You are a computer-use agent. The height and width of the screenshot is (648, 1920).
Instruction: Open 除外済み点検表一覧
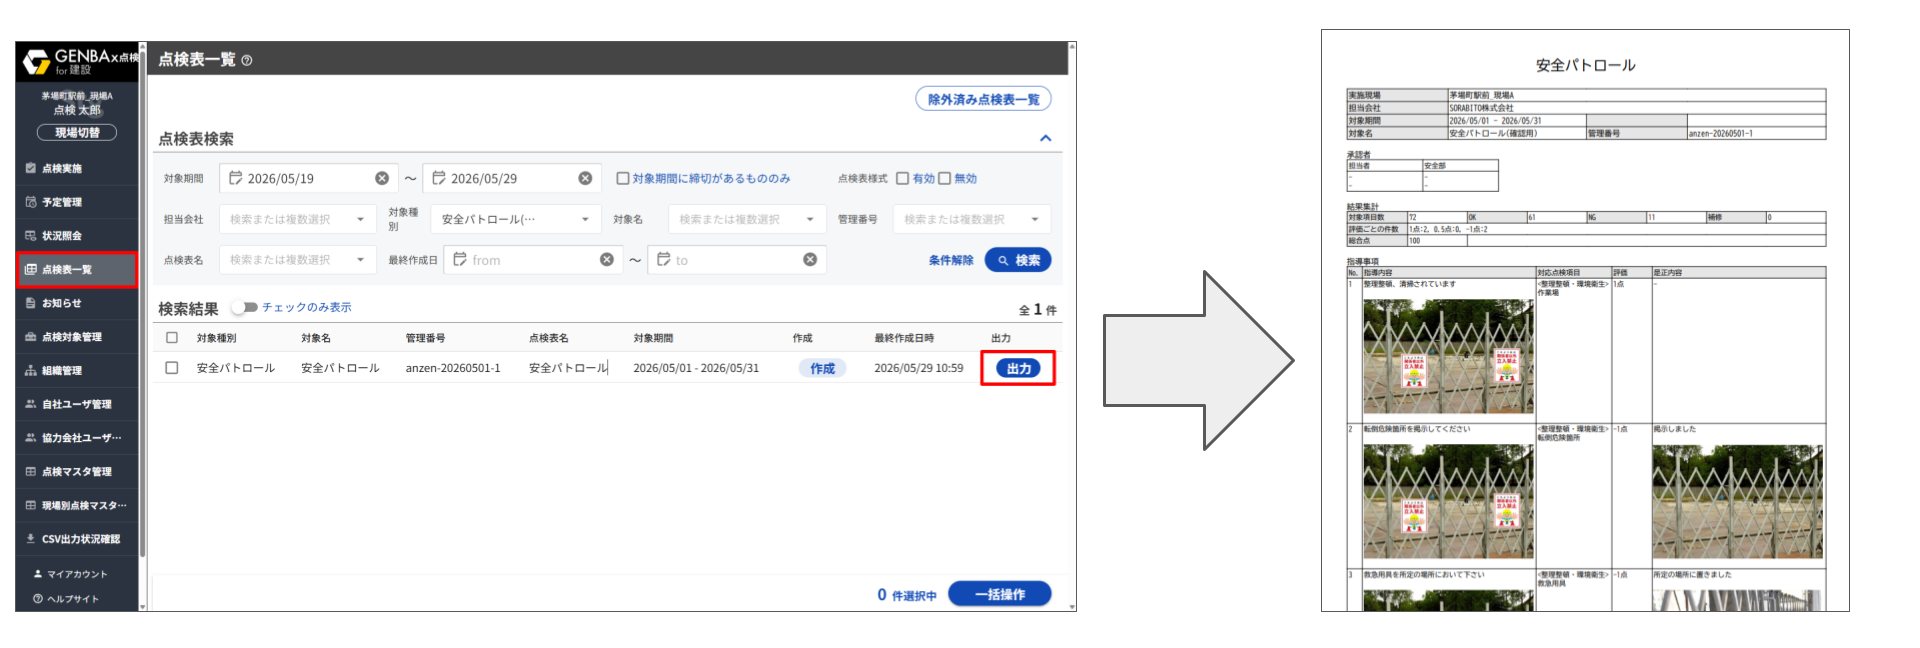point(983,99)
